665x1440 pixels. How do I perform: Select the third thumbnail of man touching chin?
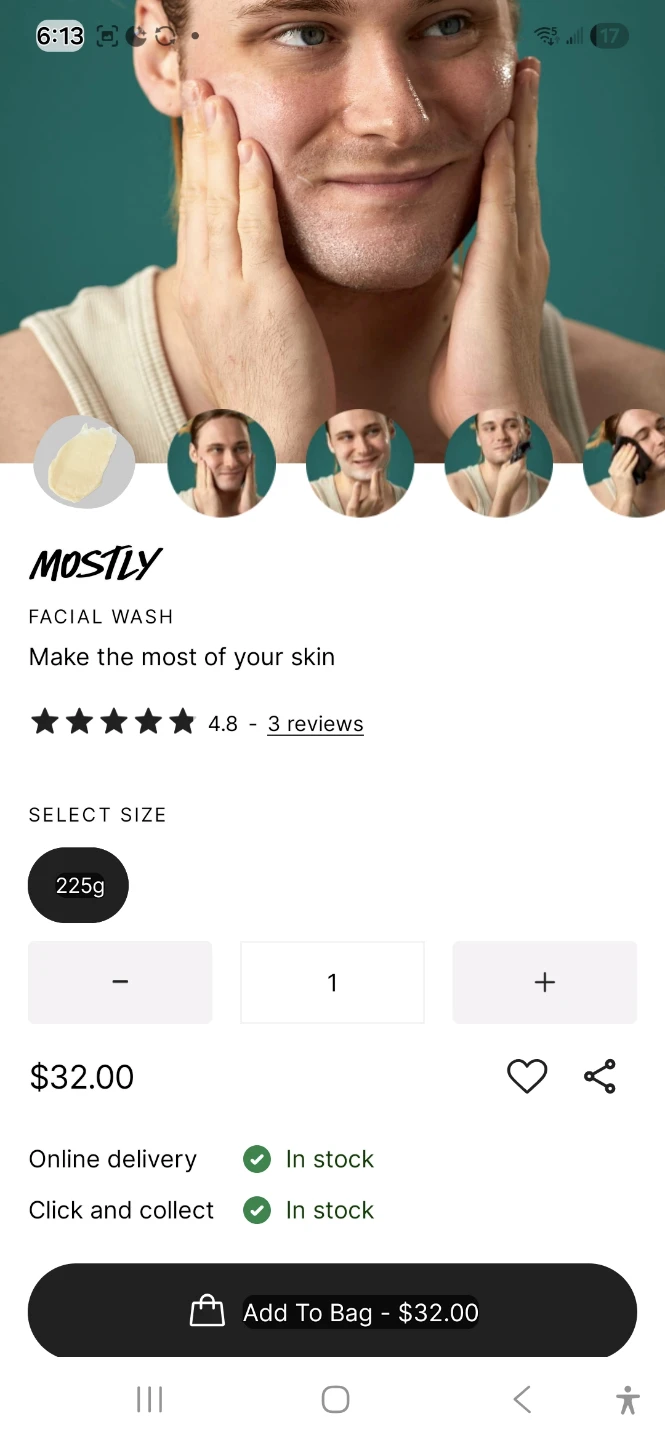coord(360,463)
